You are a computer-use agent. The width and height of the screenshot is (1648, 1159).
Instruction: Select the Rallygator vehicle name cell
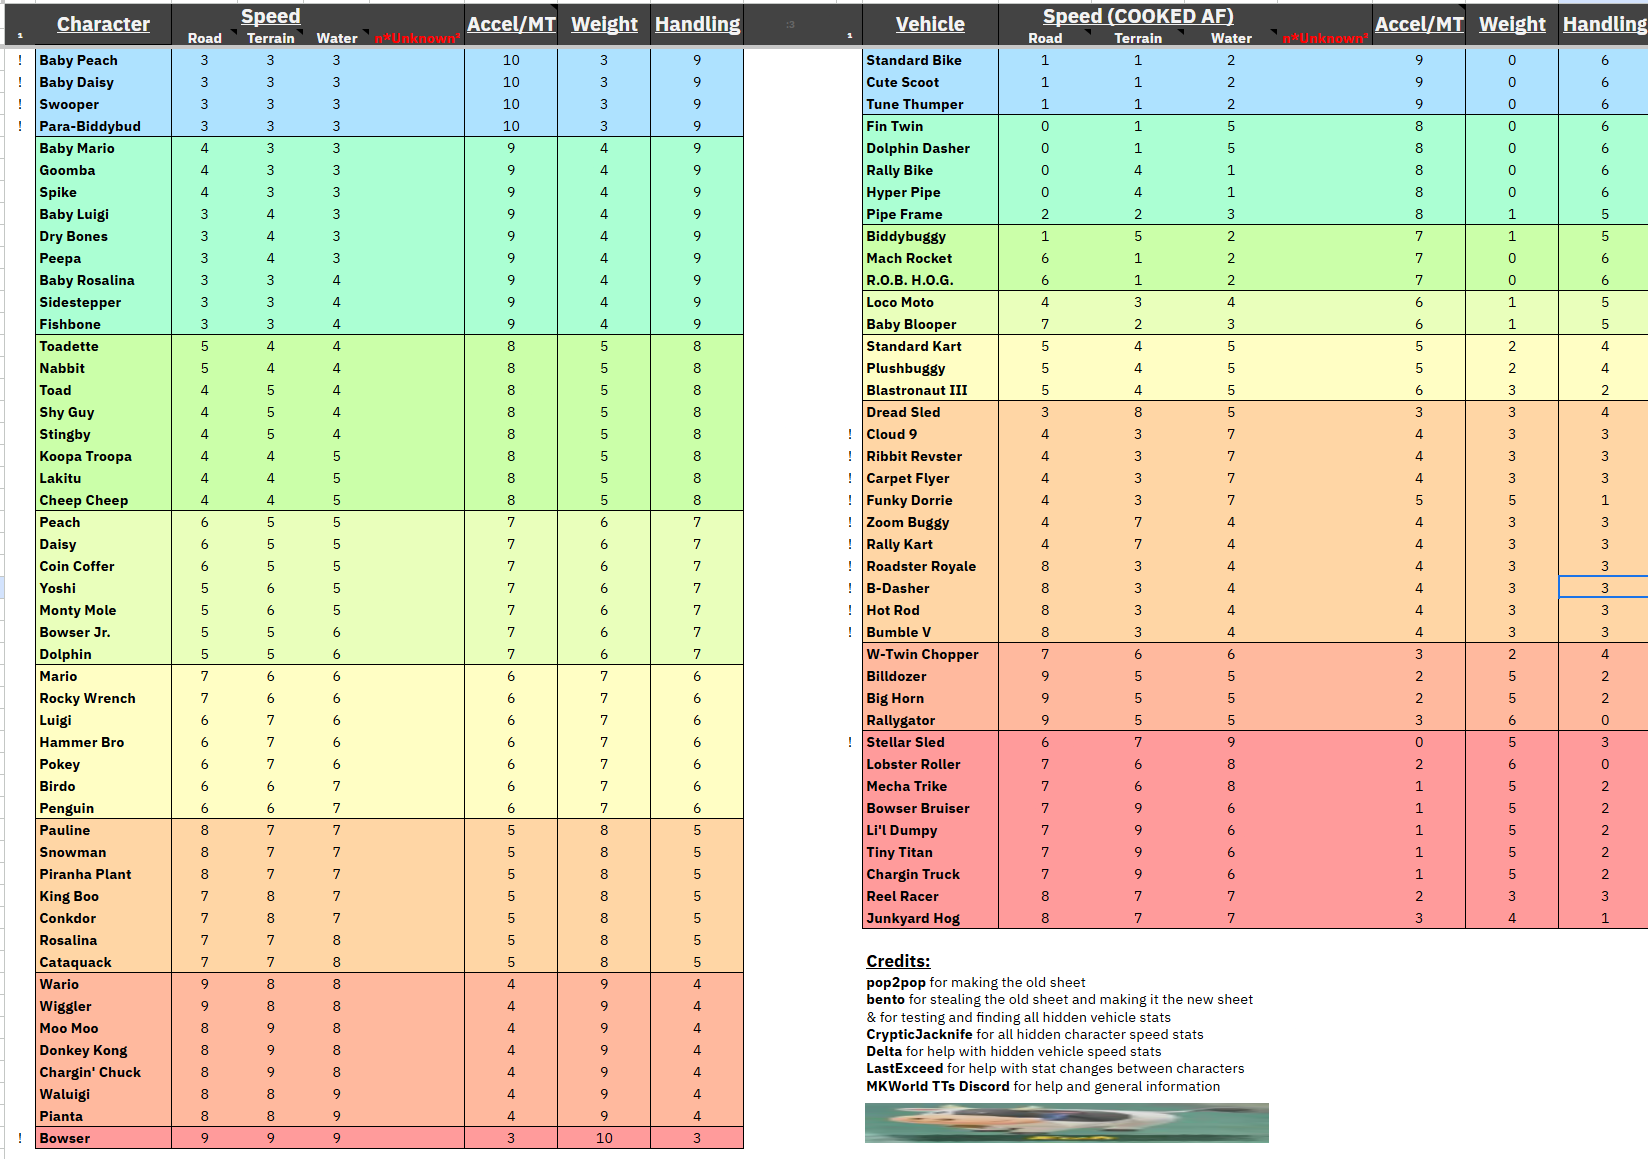point(931,720)
